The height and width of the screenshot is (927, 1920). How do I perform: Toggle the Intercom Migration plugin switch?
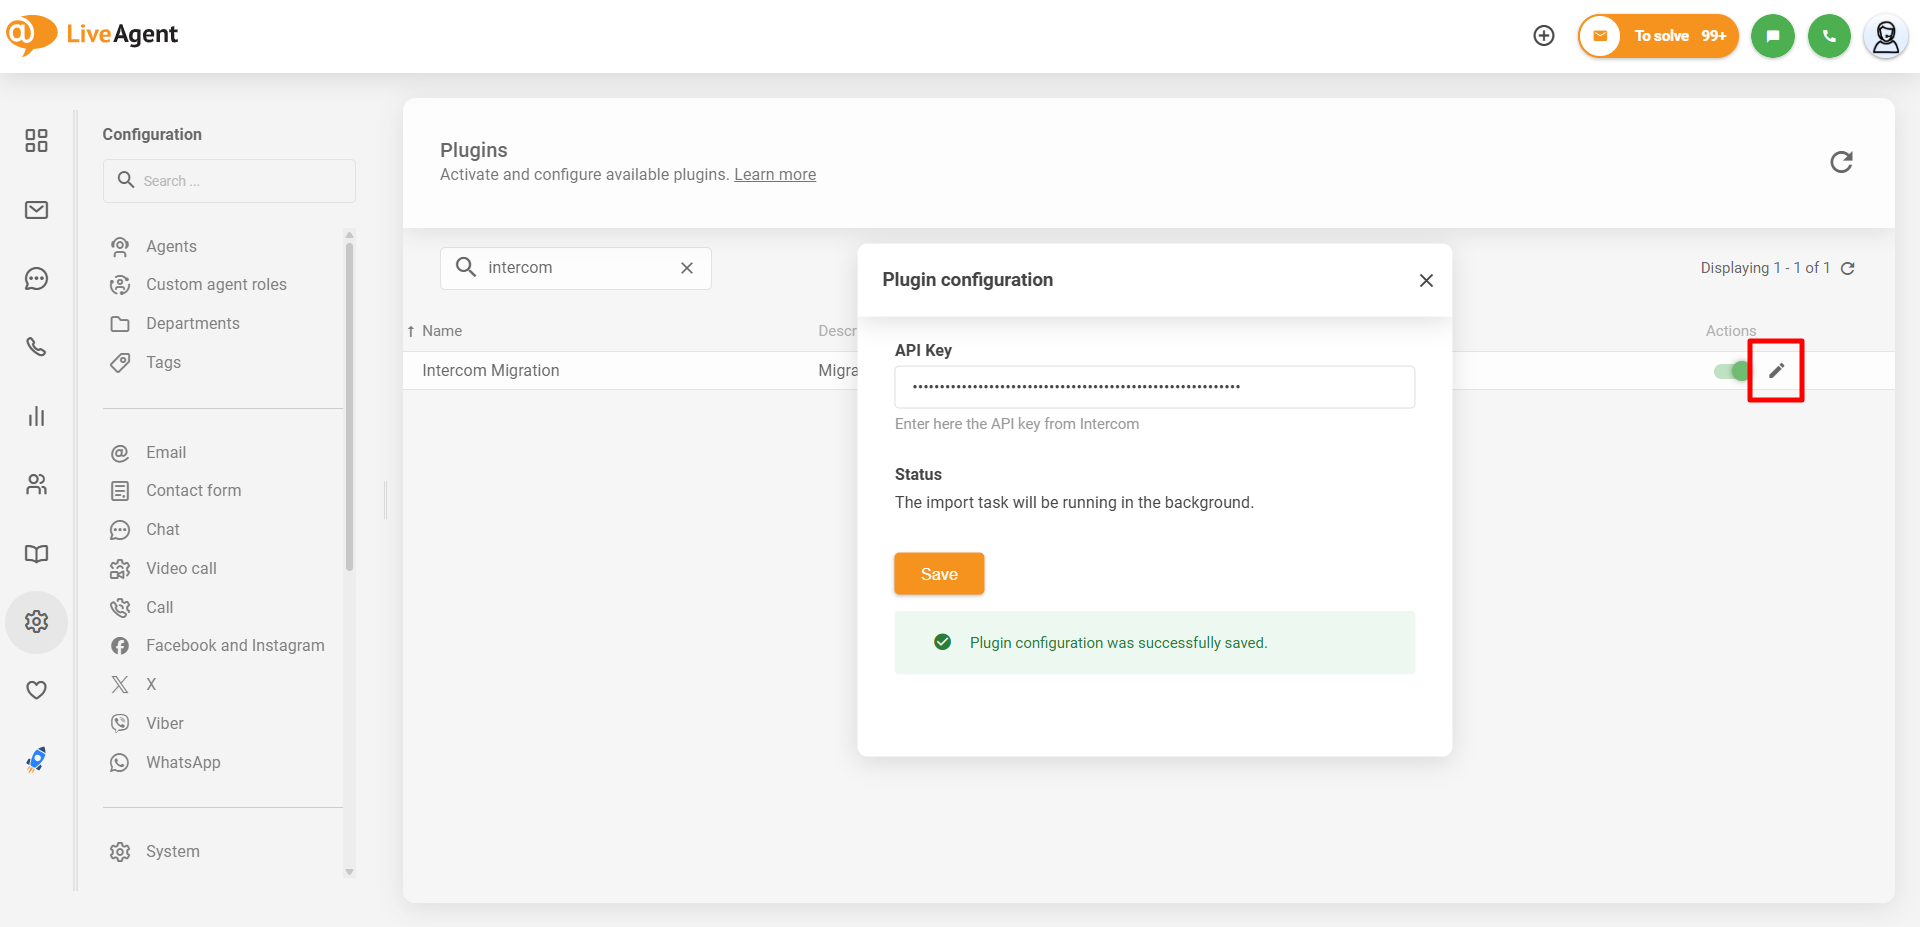pyautogui.click(x=1731, y=371)
